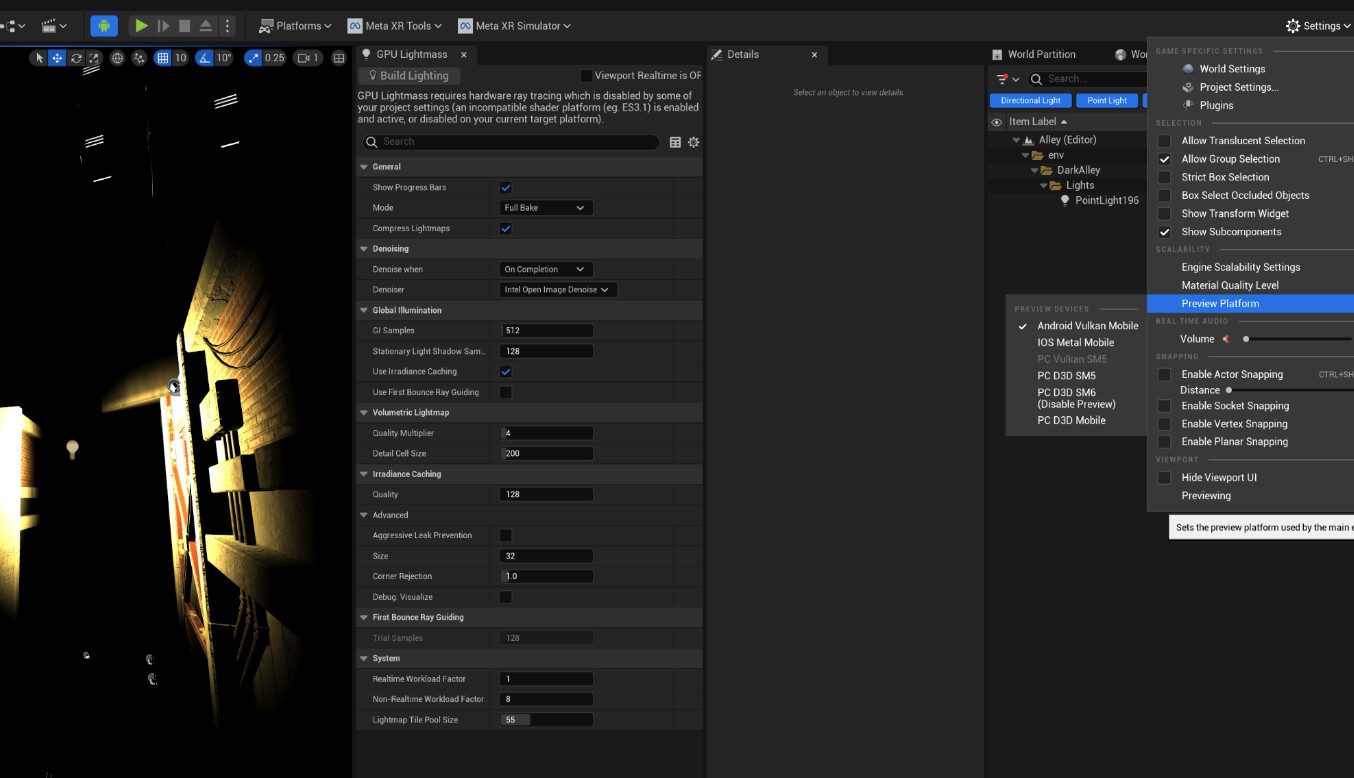1354x778 pixels.
Task: Click the Point Light filter button
Action: click(x=1106, y=100)
